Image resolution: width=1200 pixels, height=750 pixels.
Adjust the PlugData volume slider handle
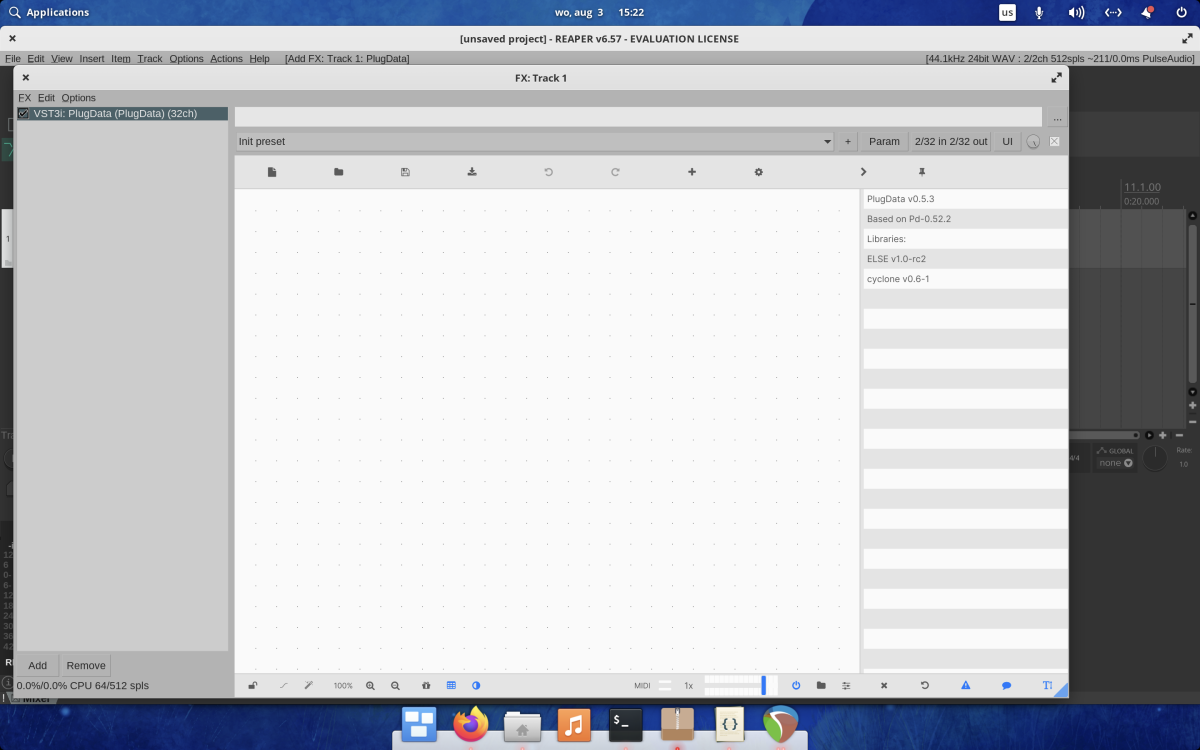(x=763, y=685)
